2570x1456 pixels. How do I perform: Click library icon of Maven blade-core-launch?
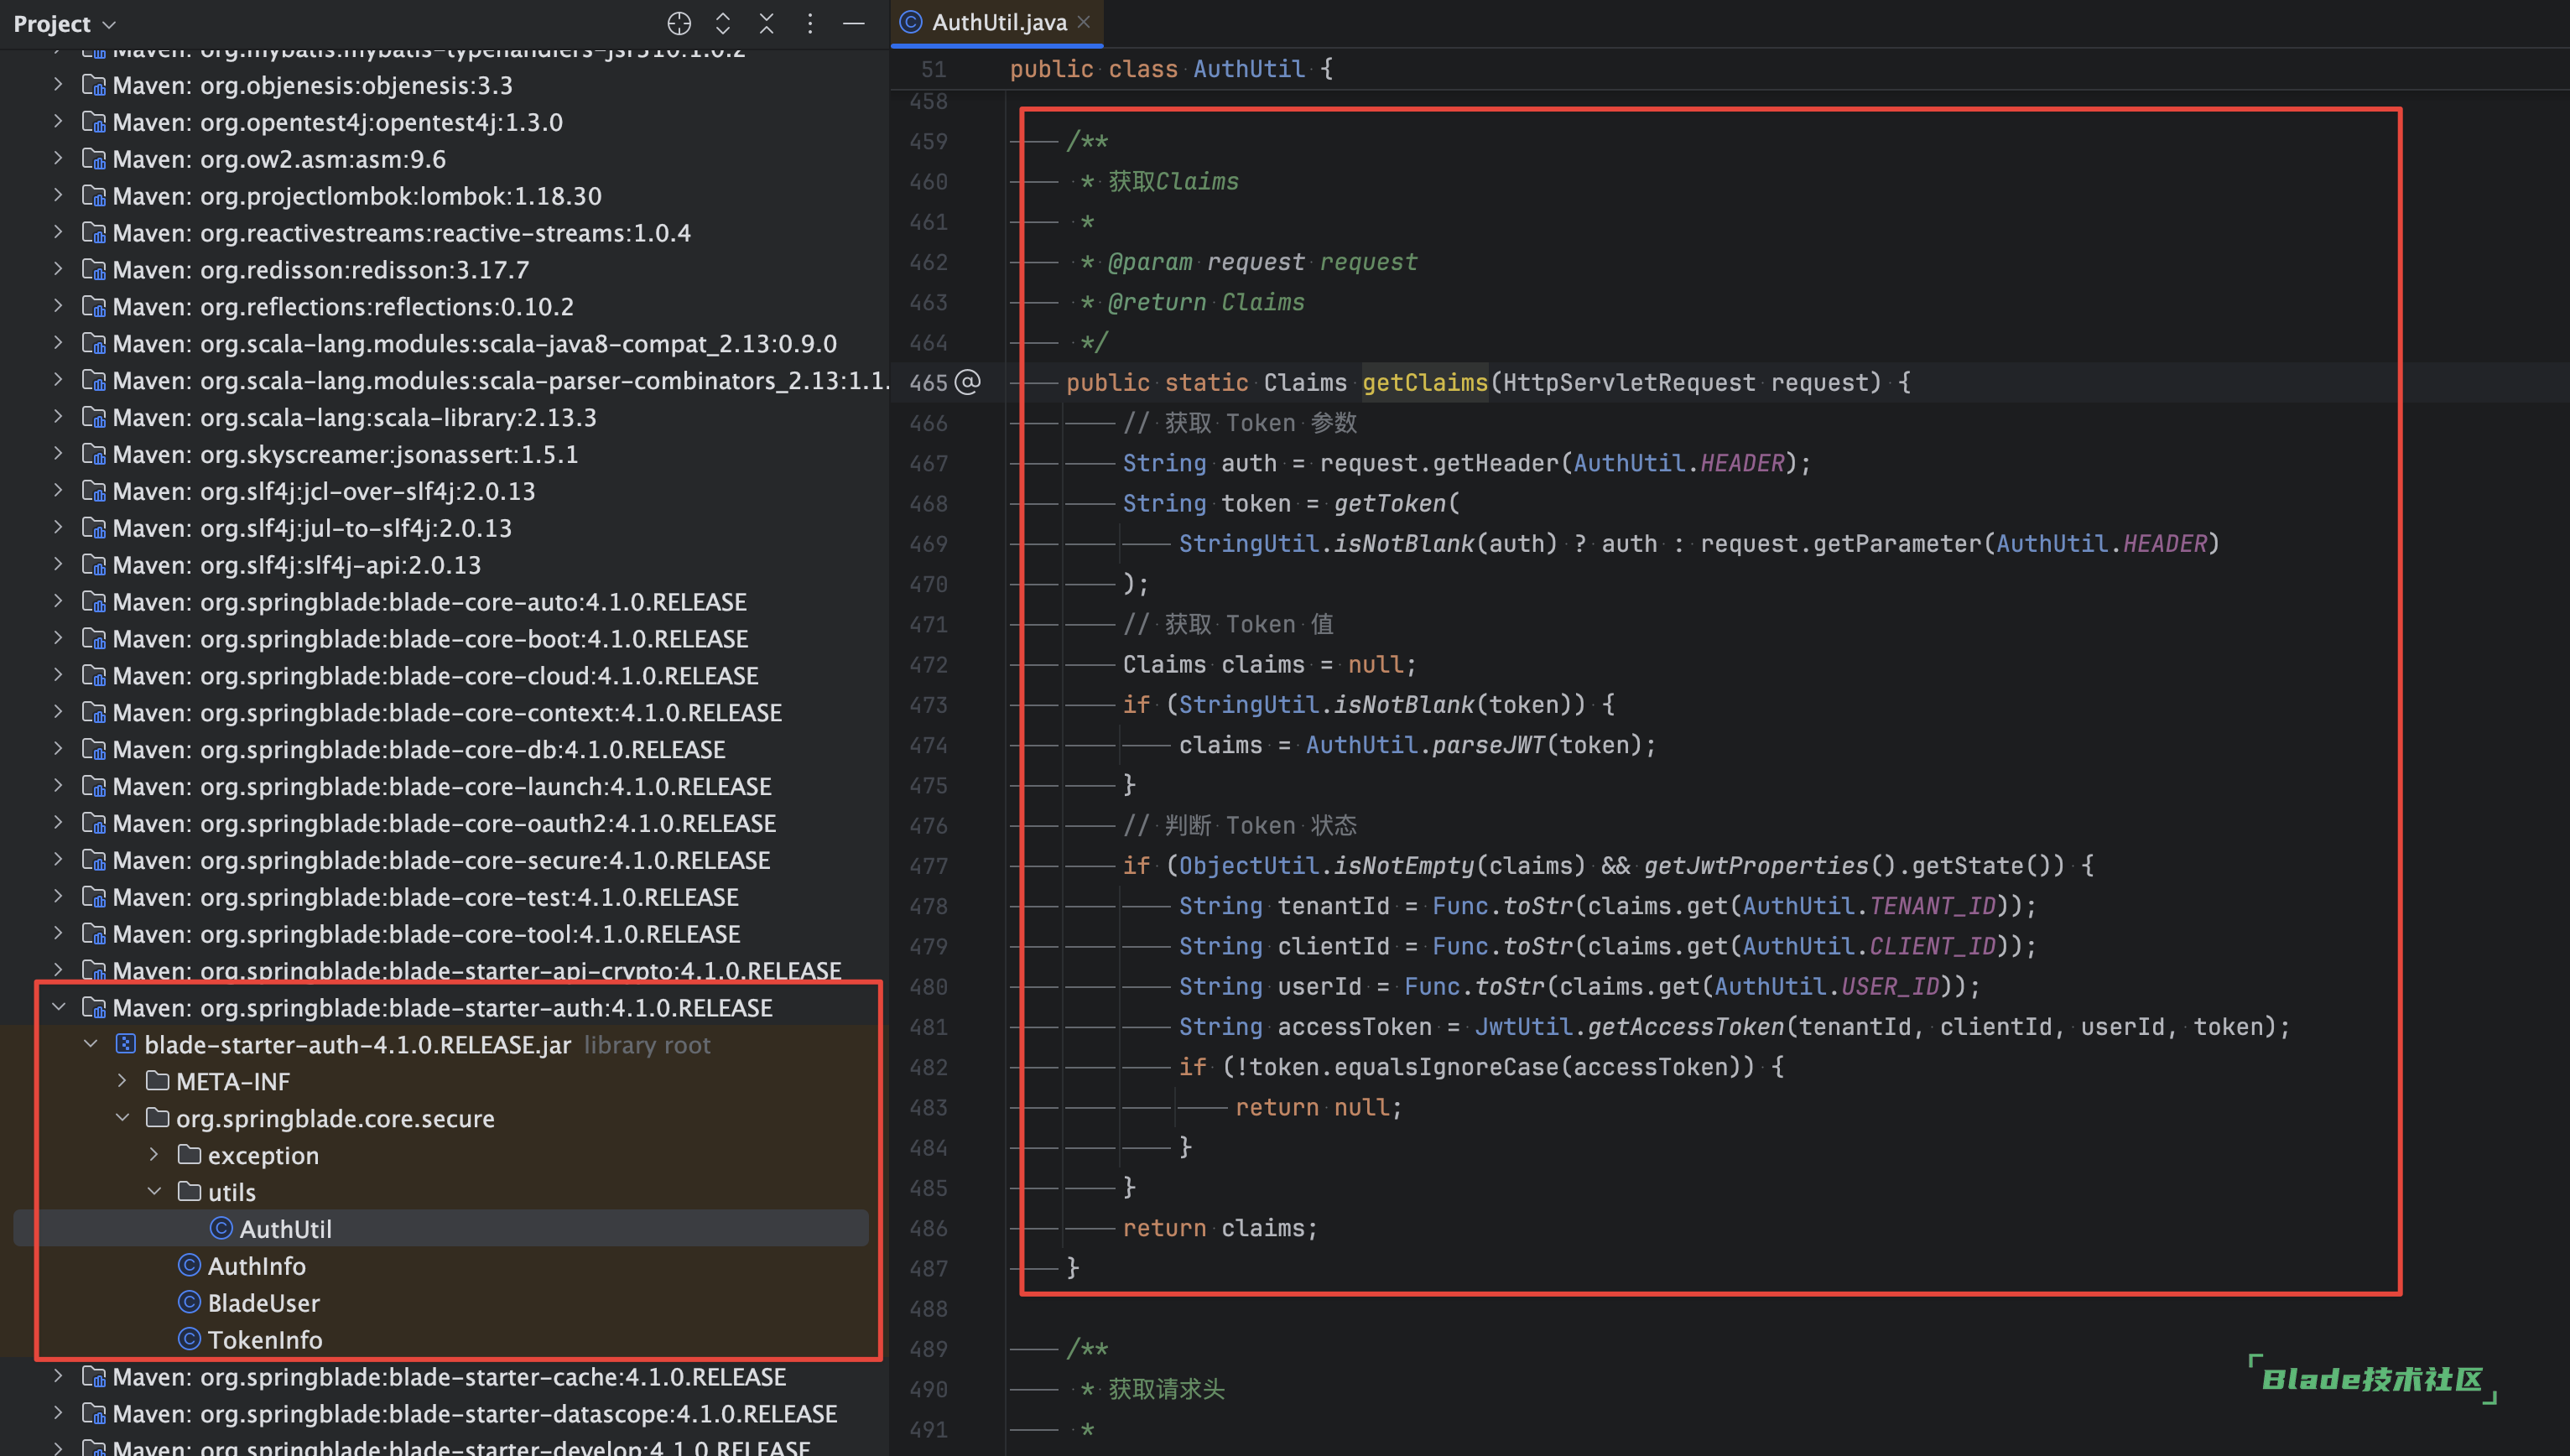coord(93,787)
